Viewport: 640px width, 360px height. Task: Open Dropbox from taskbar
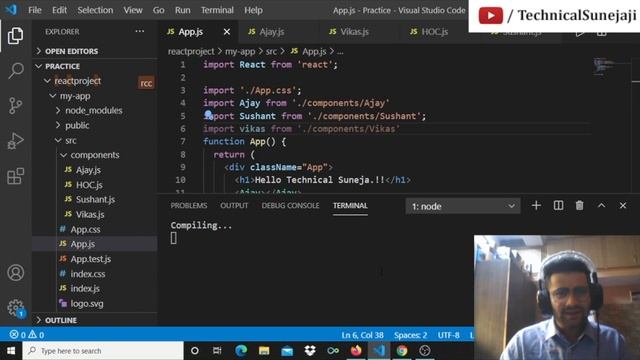point(310,351)
